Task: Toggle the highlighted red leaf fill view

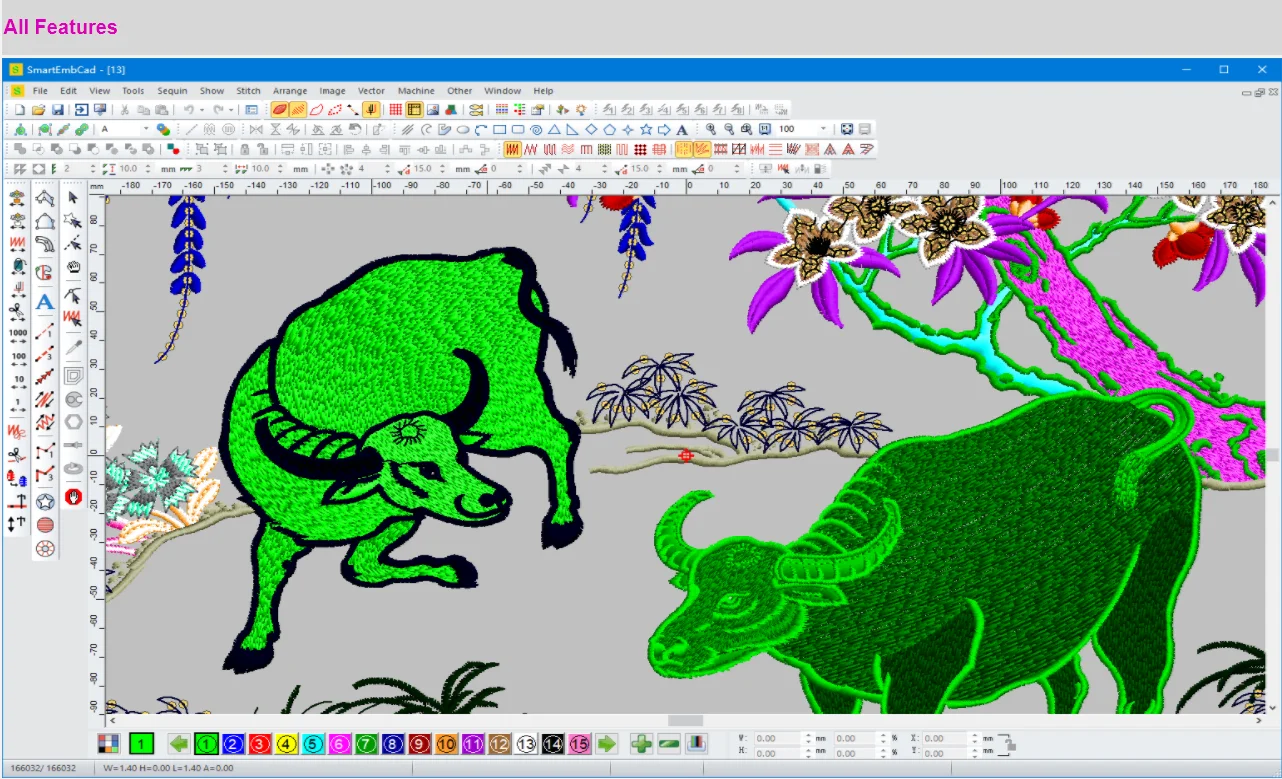Action: tap(279, 109)
